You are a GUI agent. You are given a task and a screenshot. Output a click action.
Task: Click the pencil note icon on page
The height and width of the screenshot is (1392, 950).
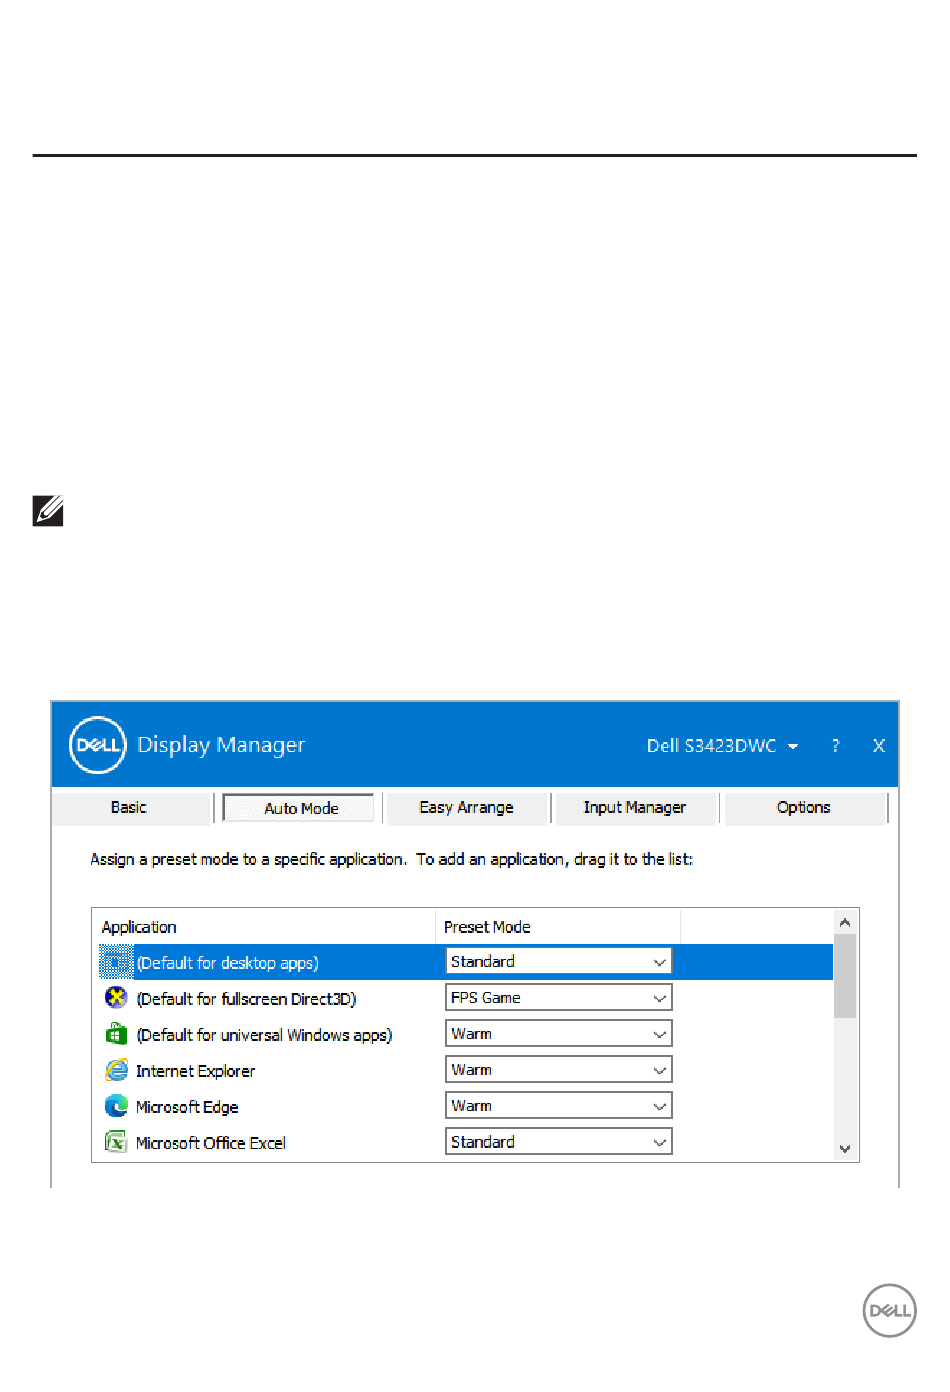coord(48,510)
